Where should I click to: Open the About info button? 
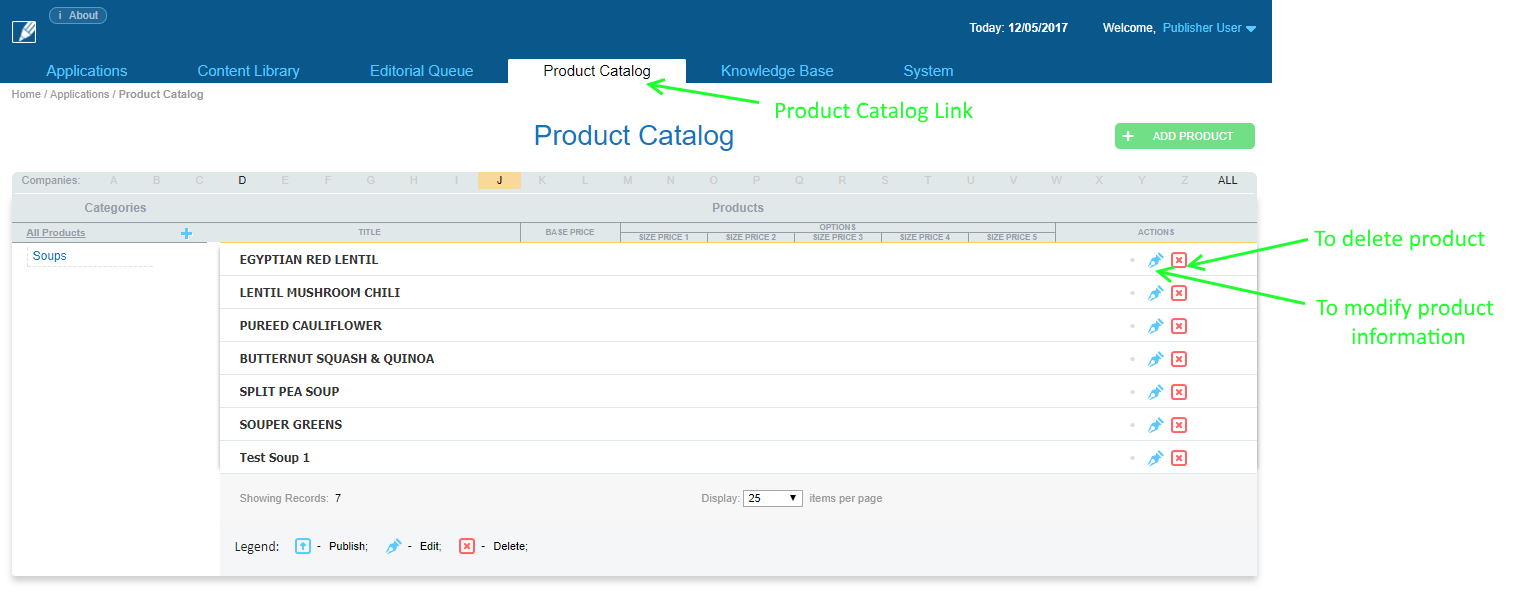[x=78, y=15]
